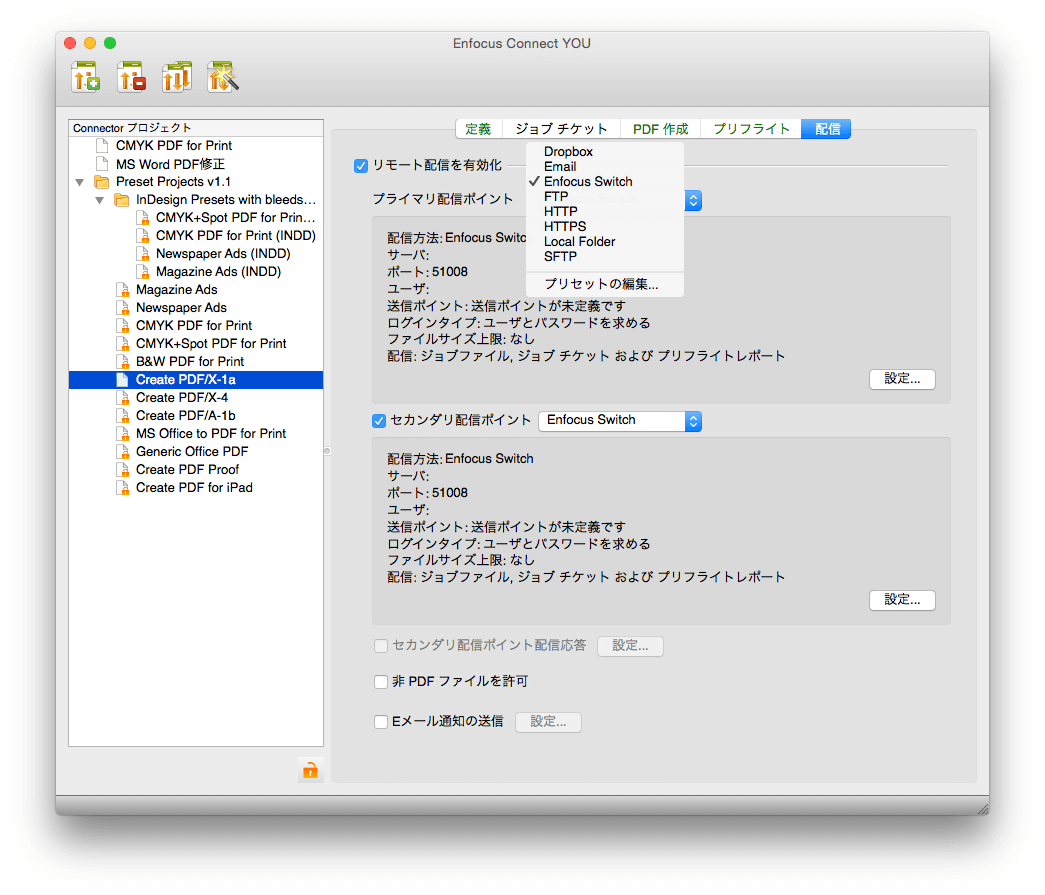This screenshot has width=1045, height=895.
Task: Choose SFTP from the delivery method menu
Action: (x=604, y=257)
